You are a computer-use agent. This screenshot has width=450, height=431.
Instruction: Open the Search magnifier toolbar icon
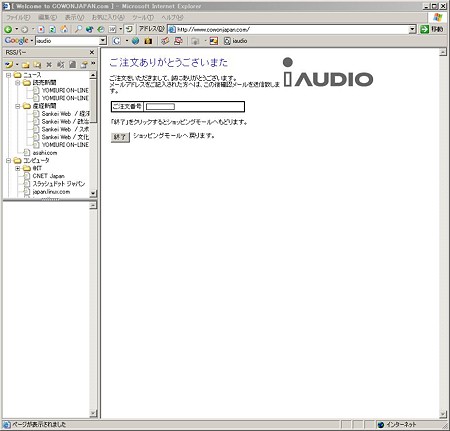pos(78,29)
